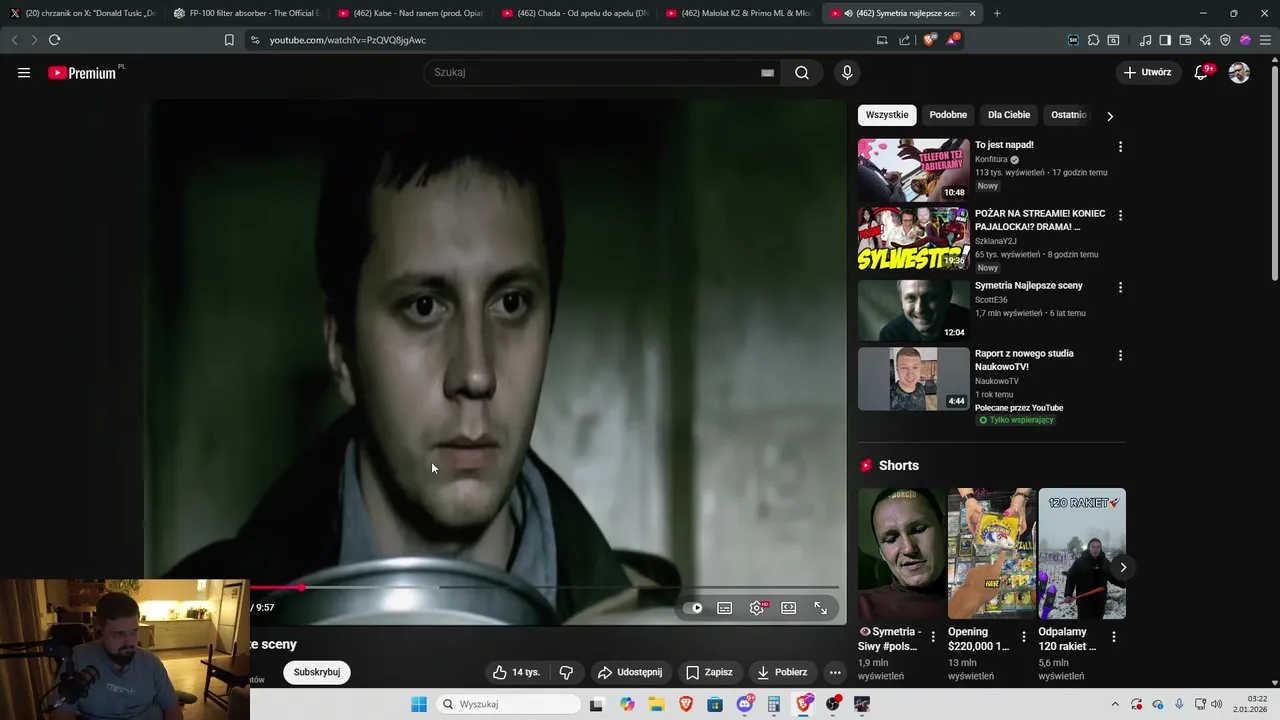Select the Ostatnio filter chip

[x=1068, y=115]
